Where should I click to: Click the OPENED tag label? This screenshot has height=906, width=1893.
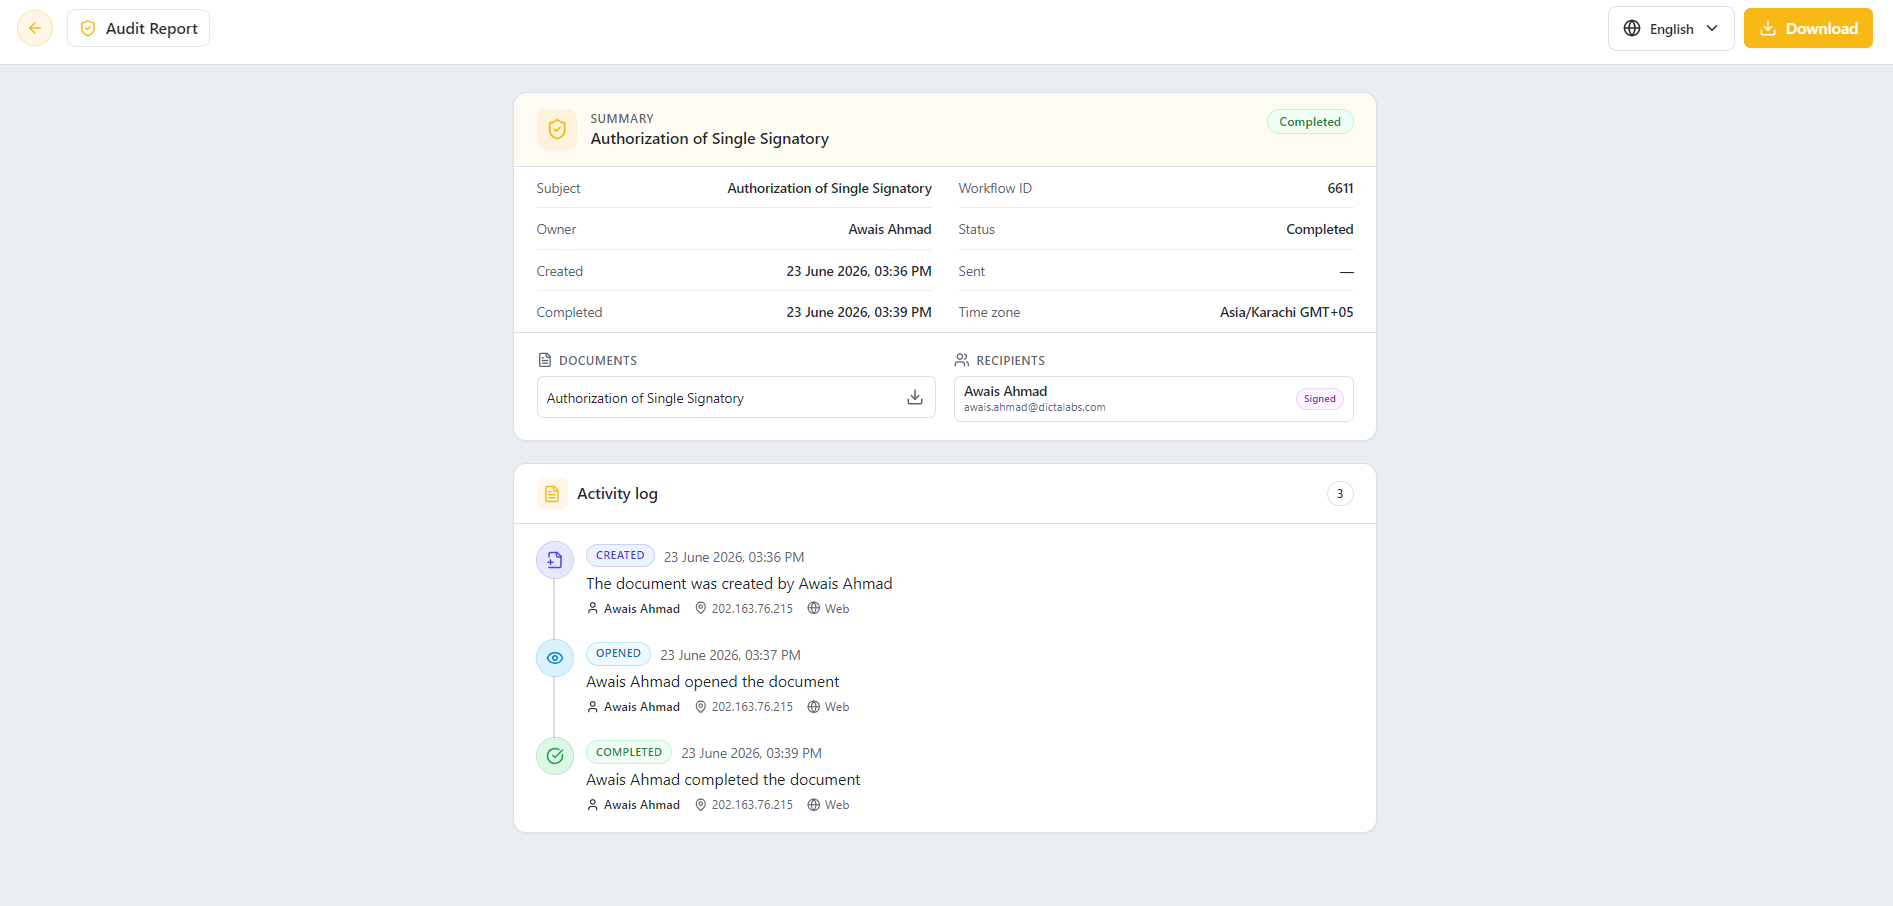(x=618, y=654)
